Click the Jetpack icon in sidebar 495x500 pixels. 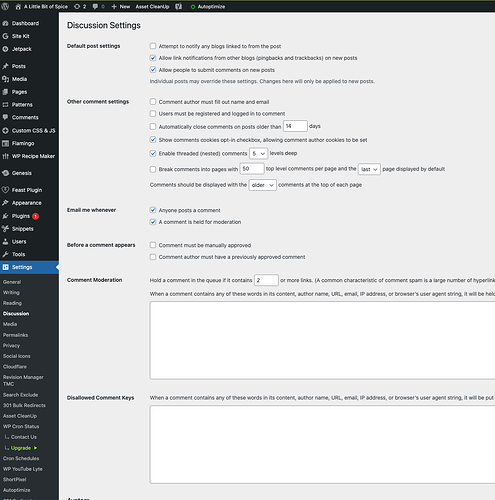tap(5, 49)
